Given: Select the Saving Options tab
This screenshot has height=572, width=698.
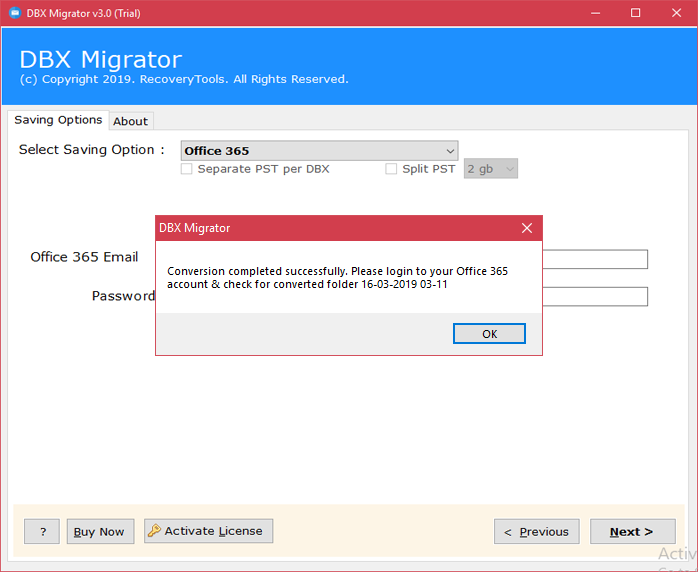Looking at the screenshot, I should 58,120.
